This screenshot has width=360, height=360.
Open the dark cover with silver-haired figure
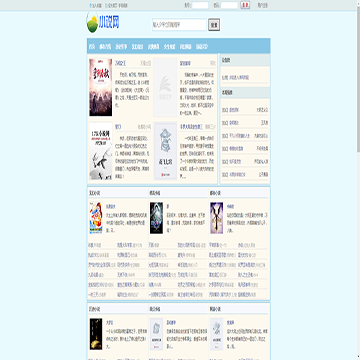[156, 218]
